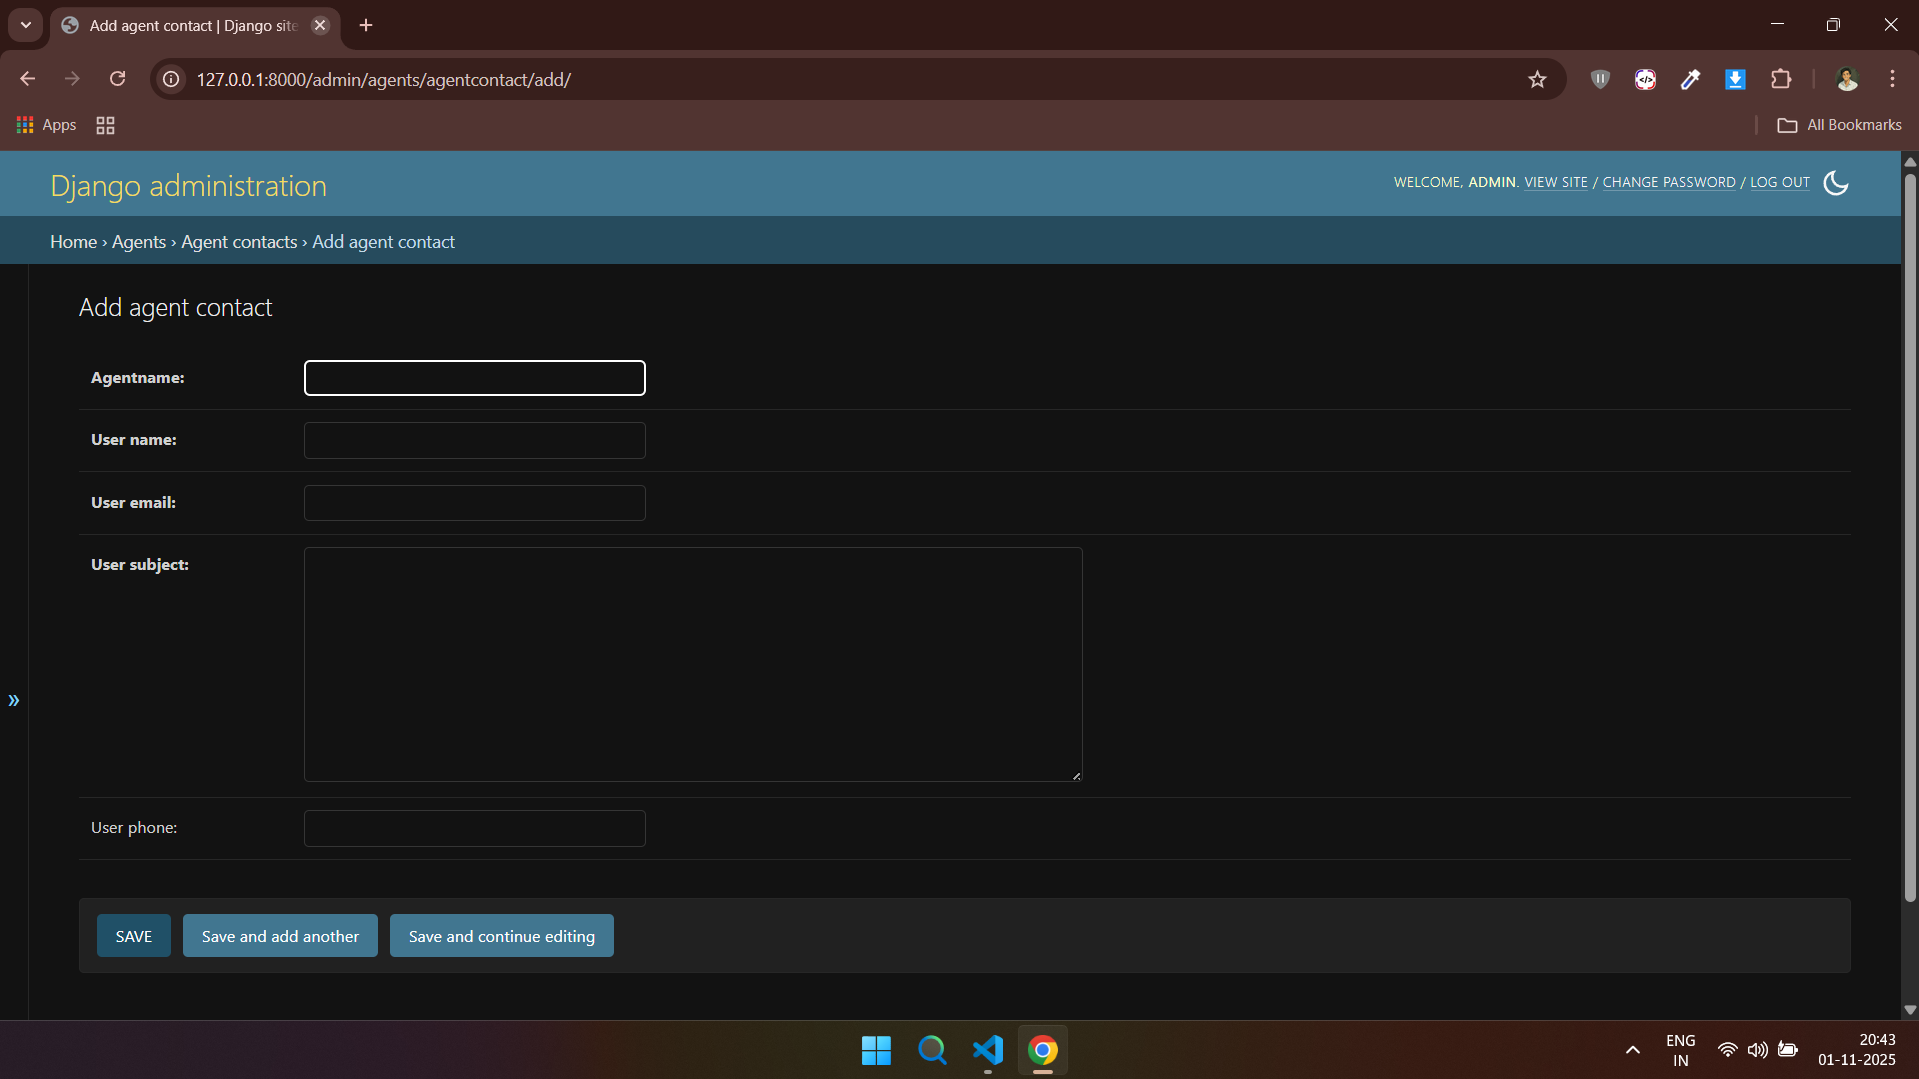
Task: View site information icon in address bar
Action: pos(172,79)
